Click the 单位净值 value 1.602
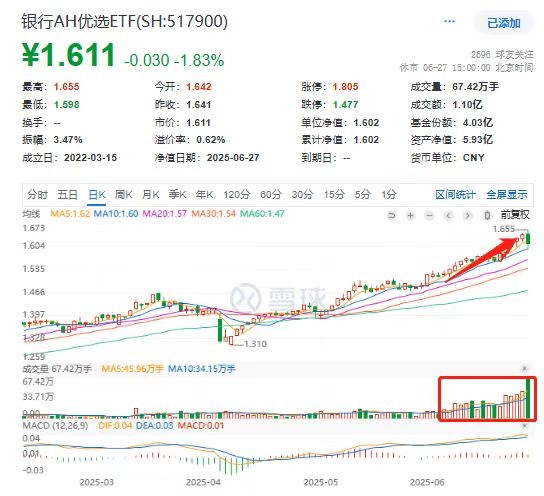544x496 pixels. coord(366,122)
